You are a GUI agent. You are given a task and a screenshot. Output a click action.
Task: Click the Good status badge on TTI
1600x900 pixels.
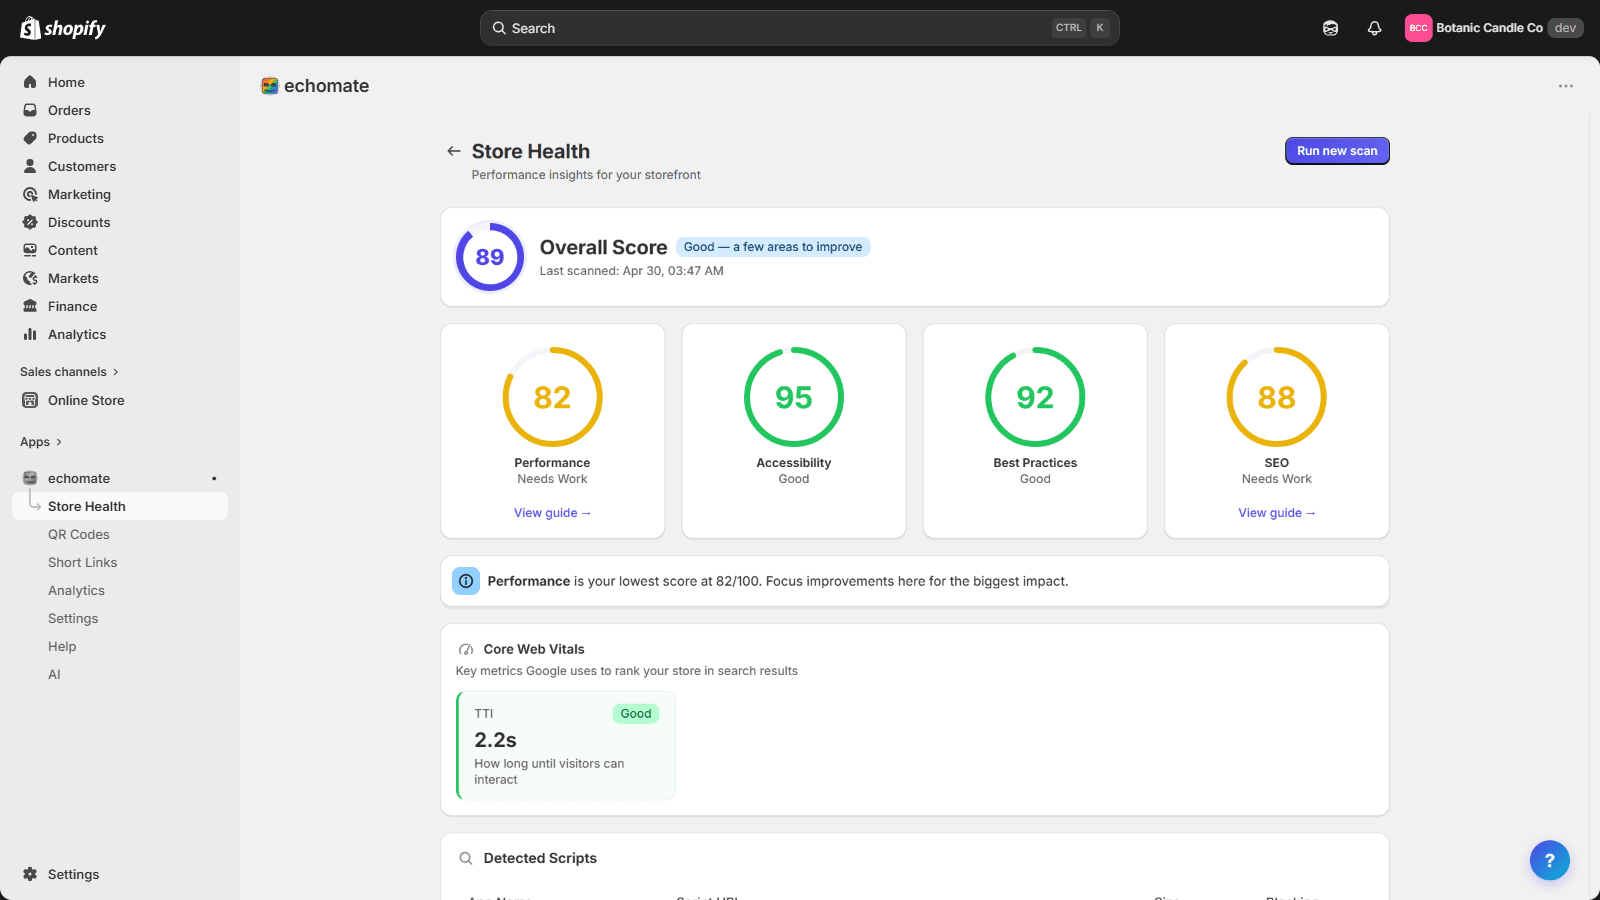click(x=636, y=714)
